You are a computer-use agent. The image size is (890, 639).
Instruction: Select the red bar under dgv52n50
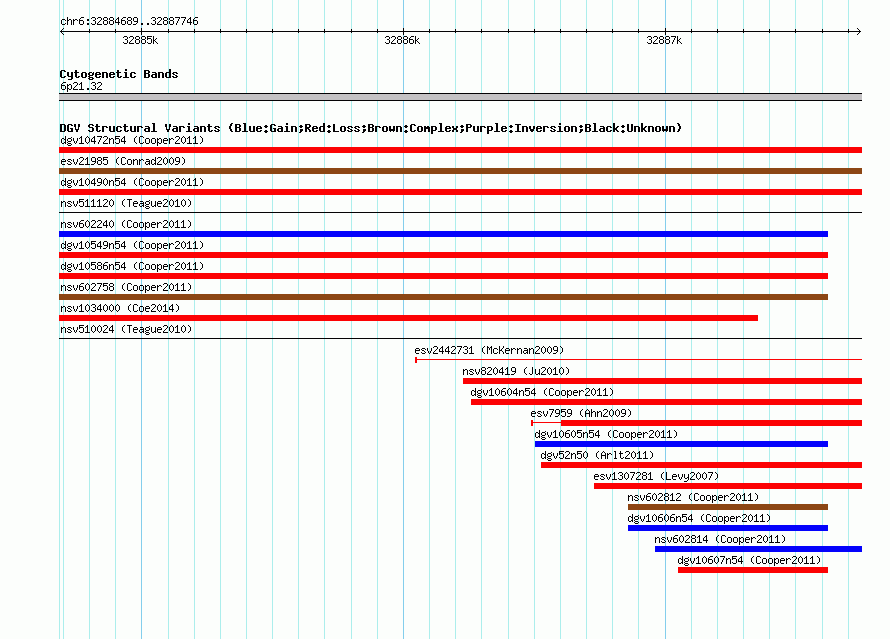(x=702, y=465)
